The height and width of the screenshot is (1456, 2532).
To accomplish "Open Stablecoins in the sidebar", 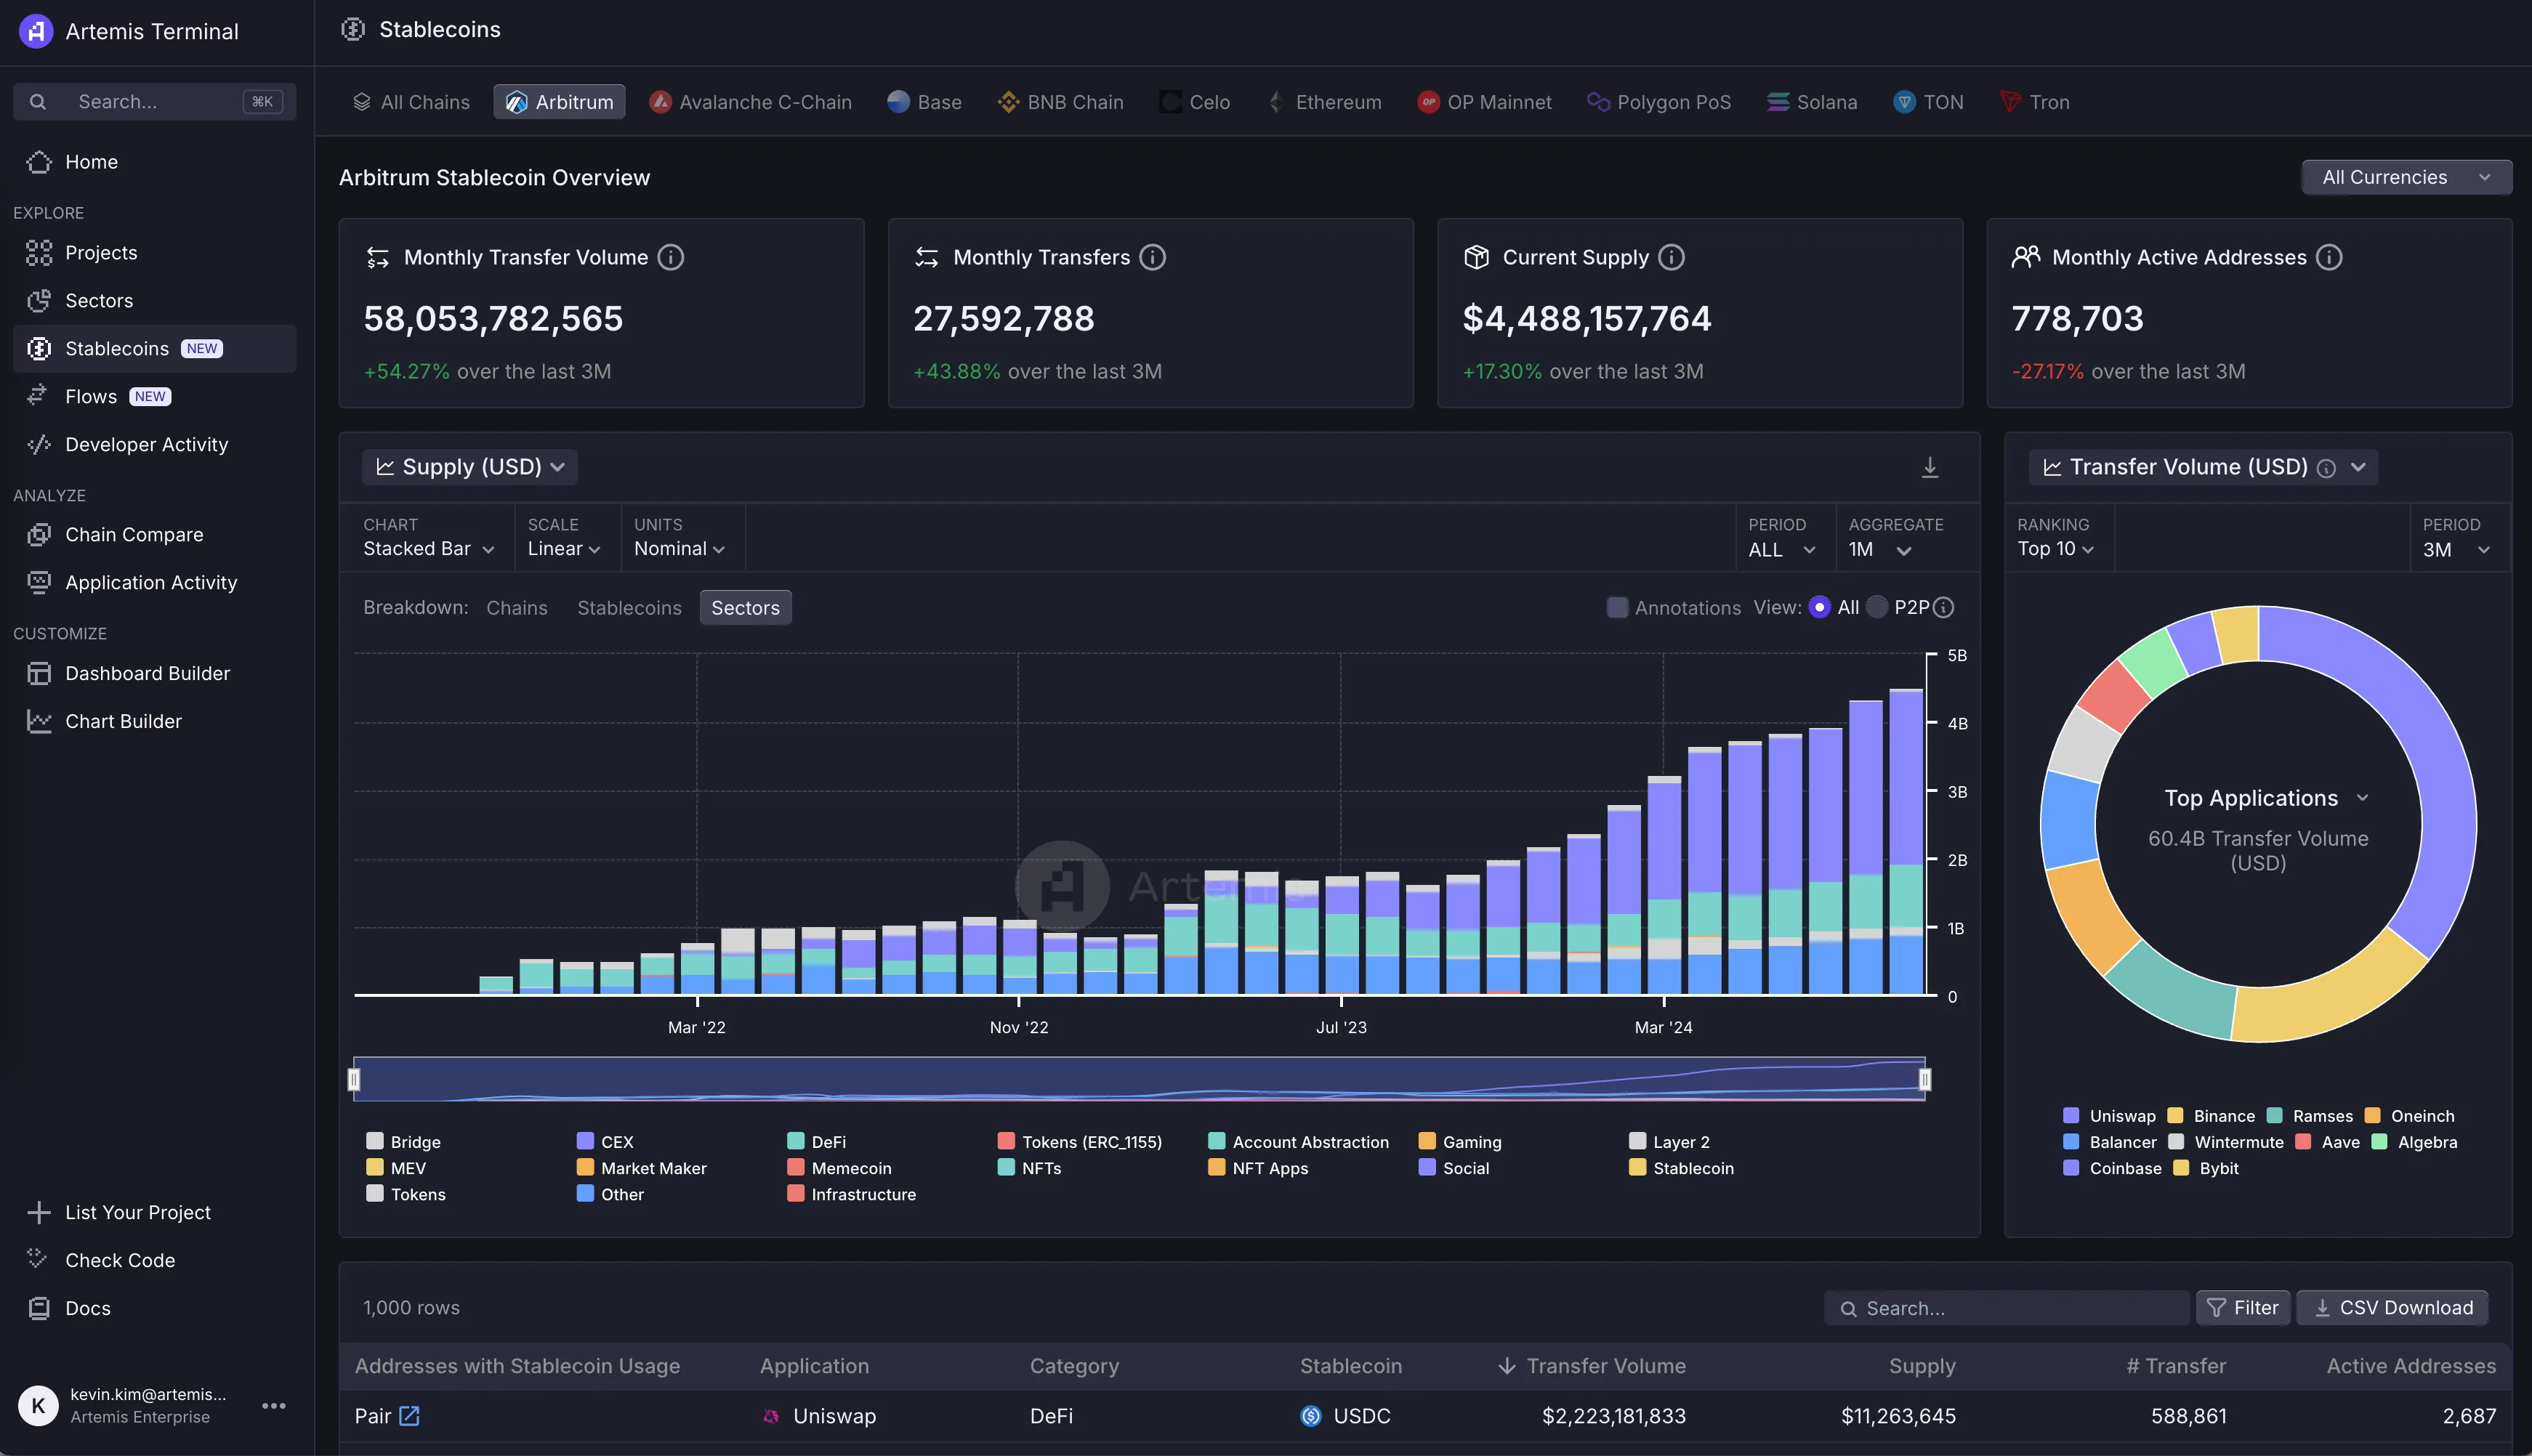I will point(155,349).
